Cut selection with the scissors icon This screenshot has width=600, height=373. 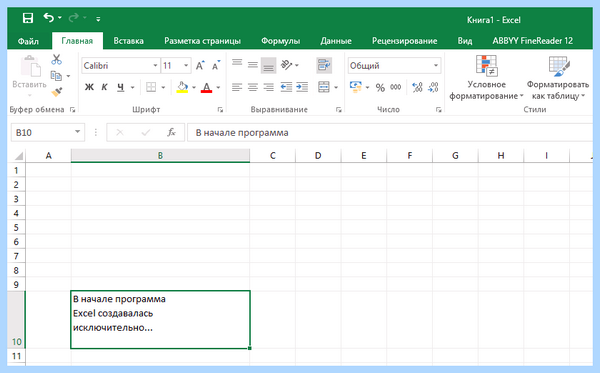[57, 59]
